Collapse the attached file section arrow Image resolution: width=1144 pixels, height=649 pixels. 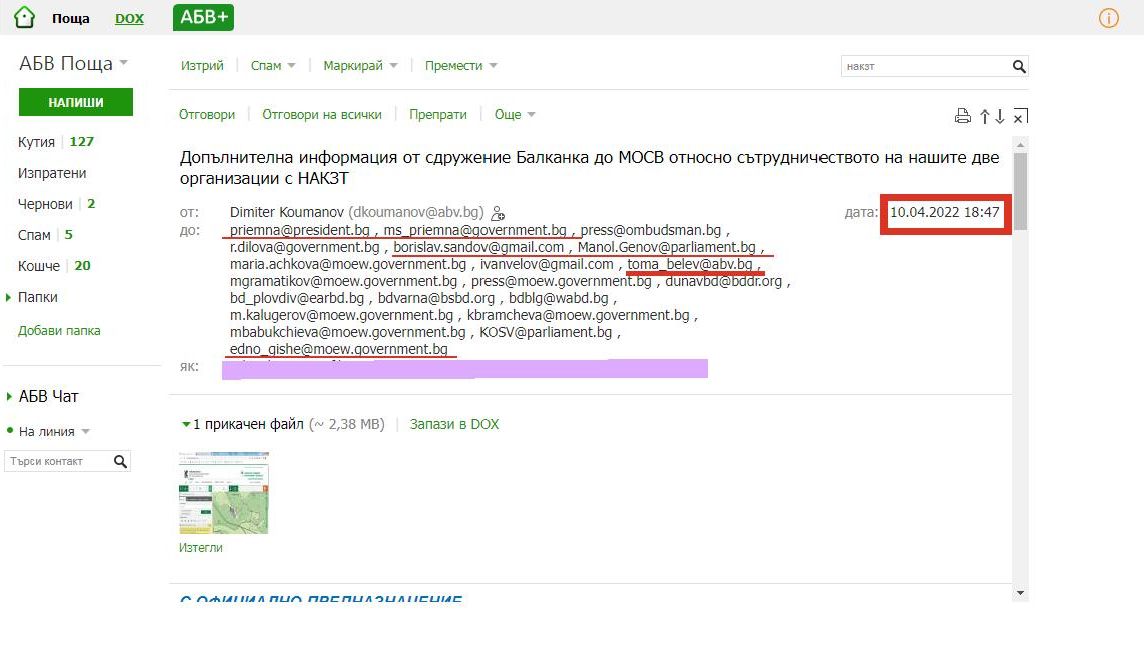pyautogui.click(x=186, y=424)
